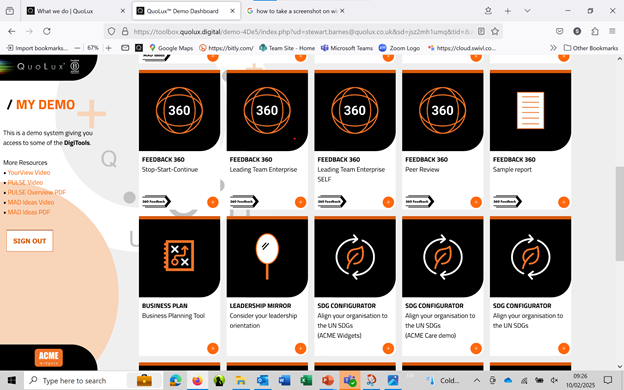Open the Feedback 360 Stop-Start-Continue tile image

click(179, 111)
